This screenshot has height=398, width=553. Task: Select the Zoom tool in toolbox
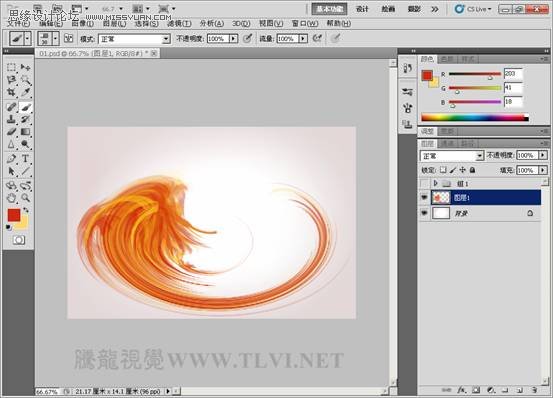[25, 198]
